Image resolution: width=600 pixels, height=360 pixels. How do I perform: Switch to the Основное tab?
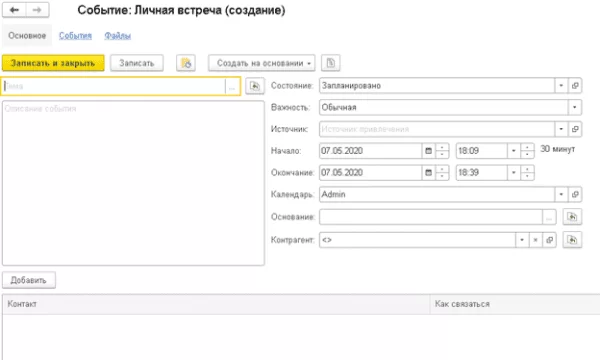[x=27, y=36]
